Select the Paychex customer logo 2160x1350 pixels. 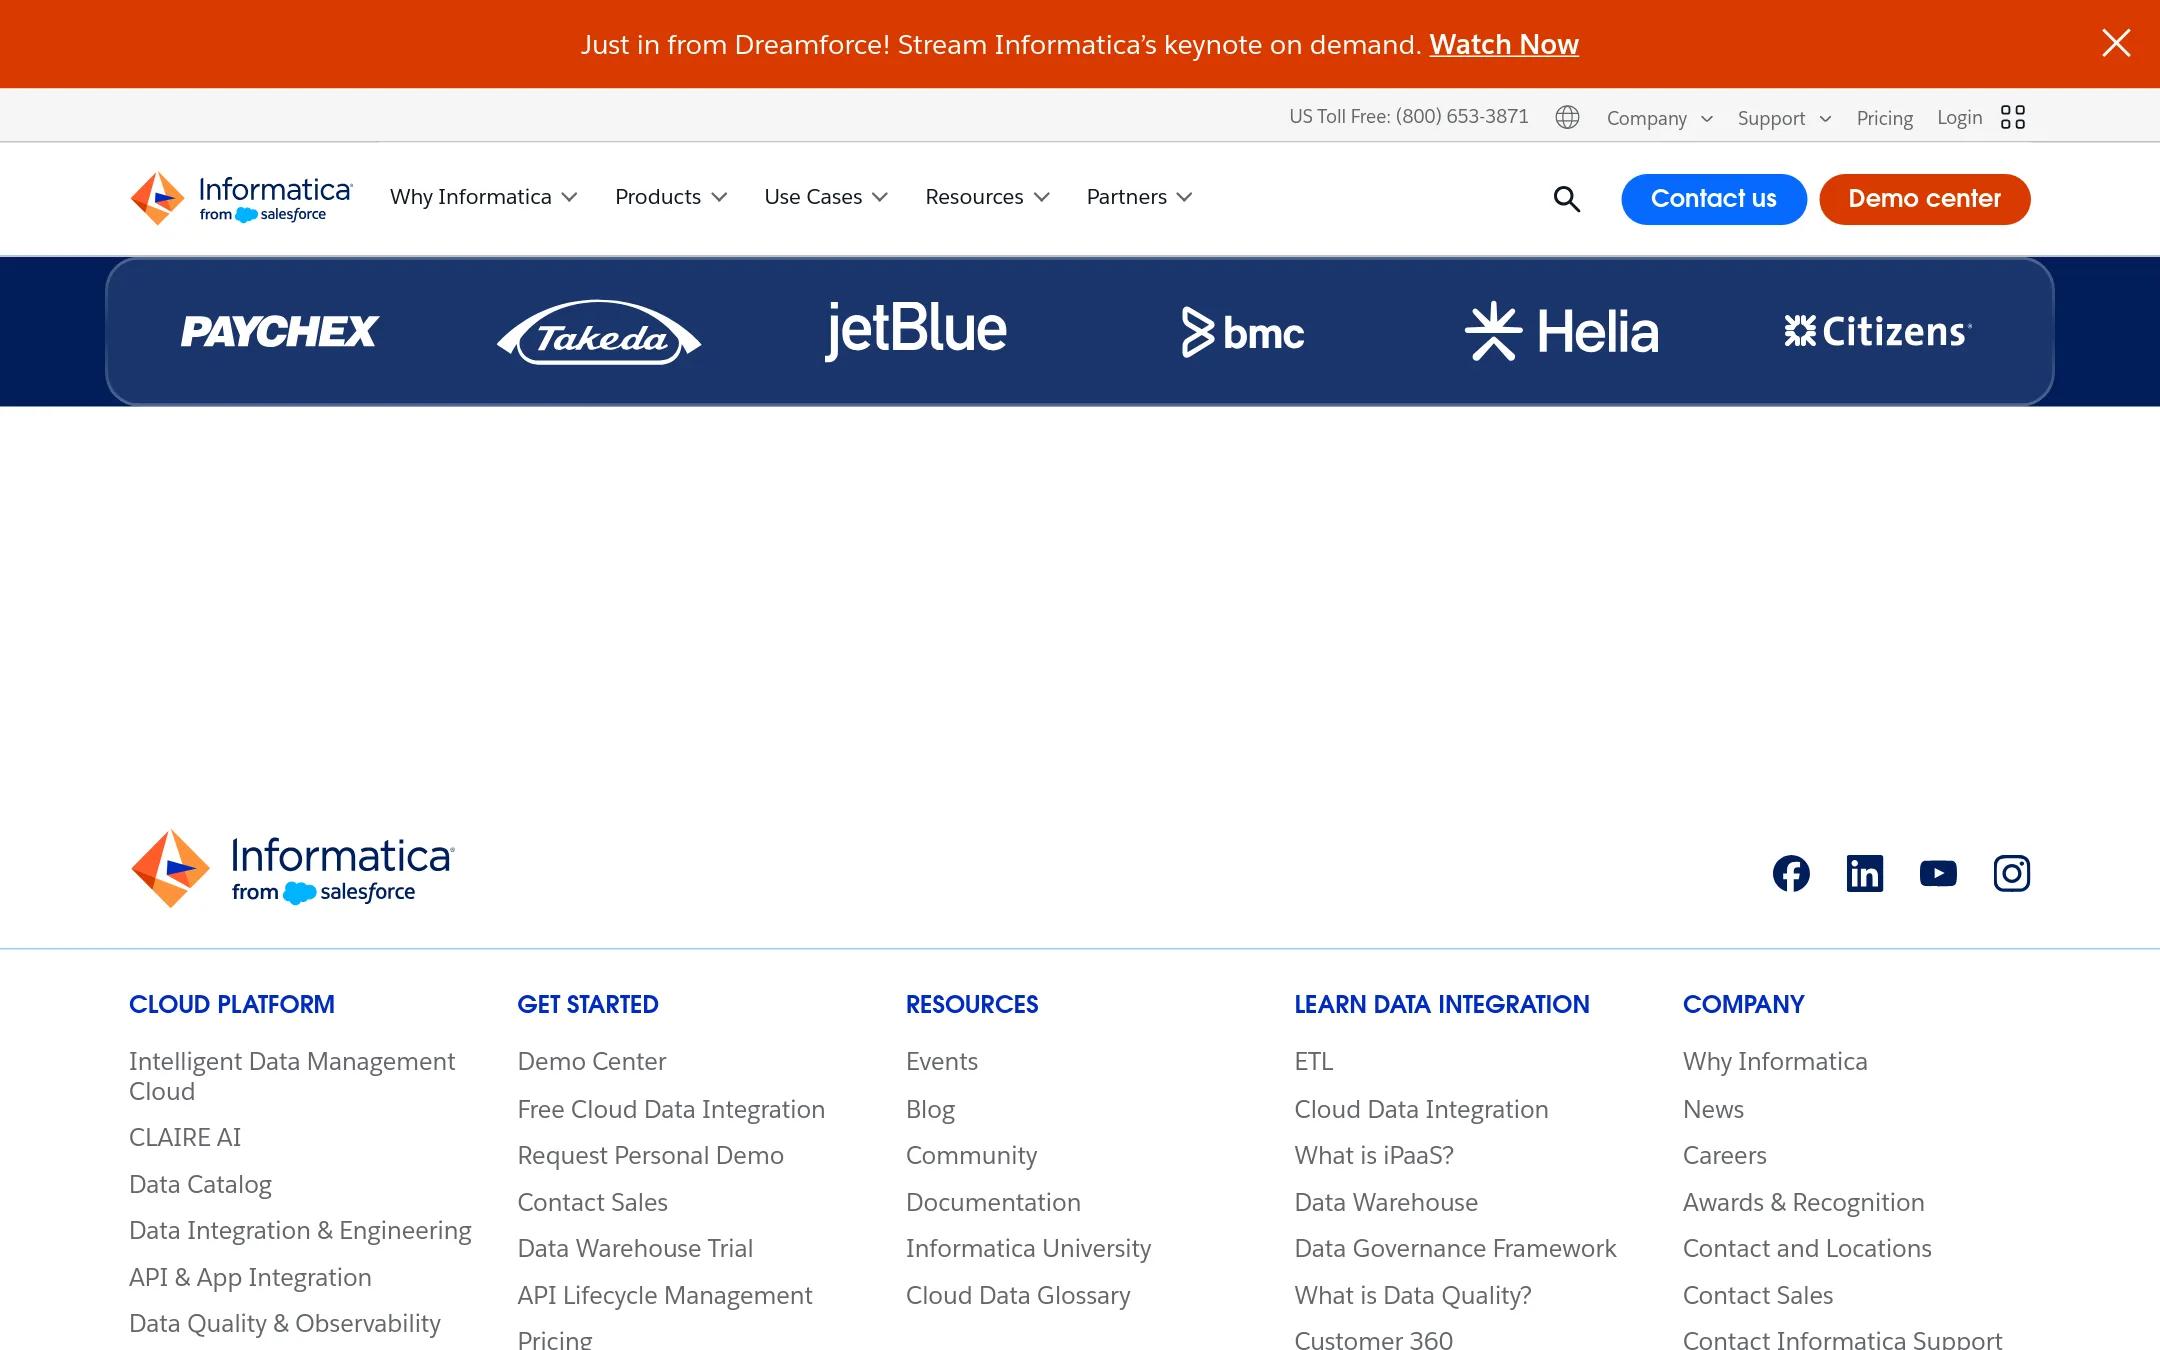click(279, 331)
